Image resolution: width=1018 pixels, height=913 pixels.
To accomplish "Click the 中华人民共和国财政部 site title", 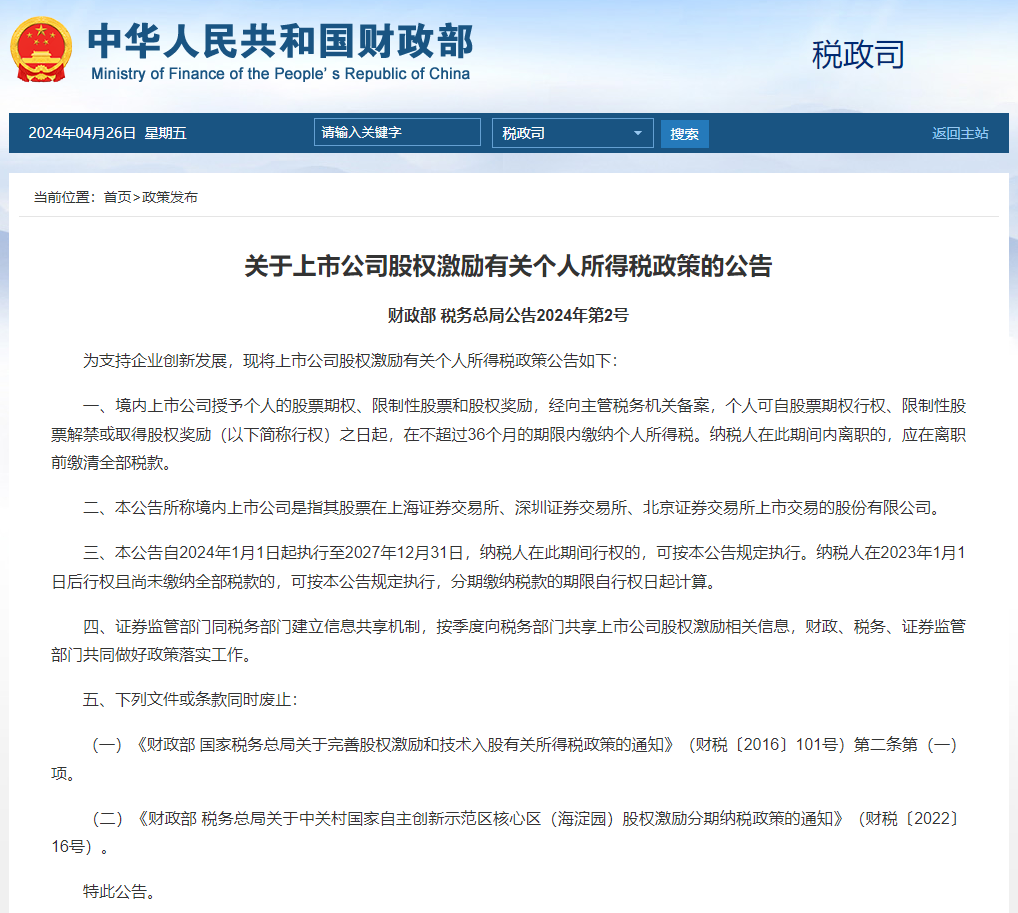I will click(280, 40).
